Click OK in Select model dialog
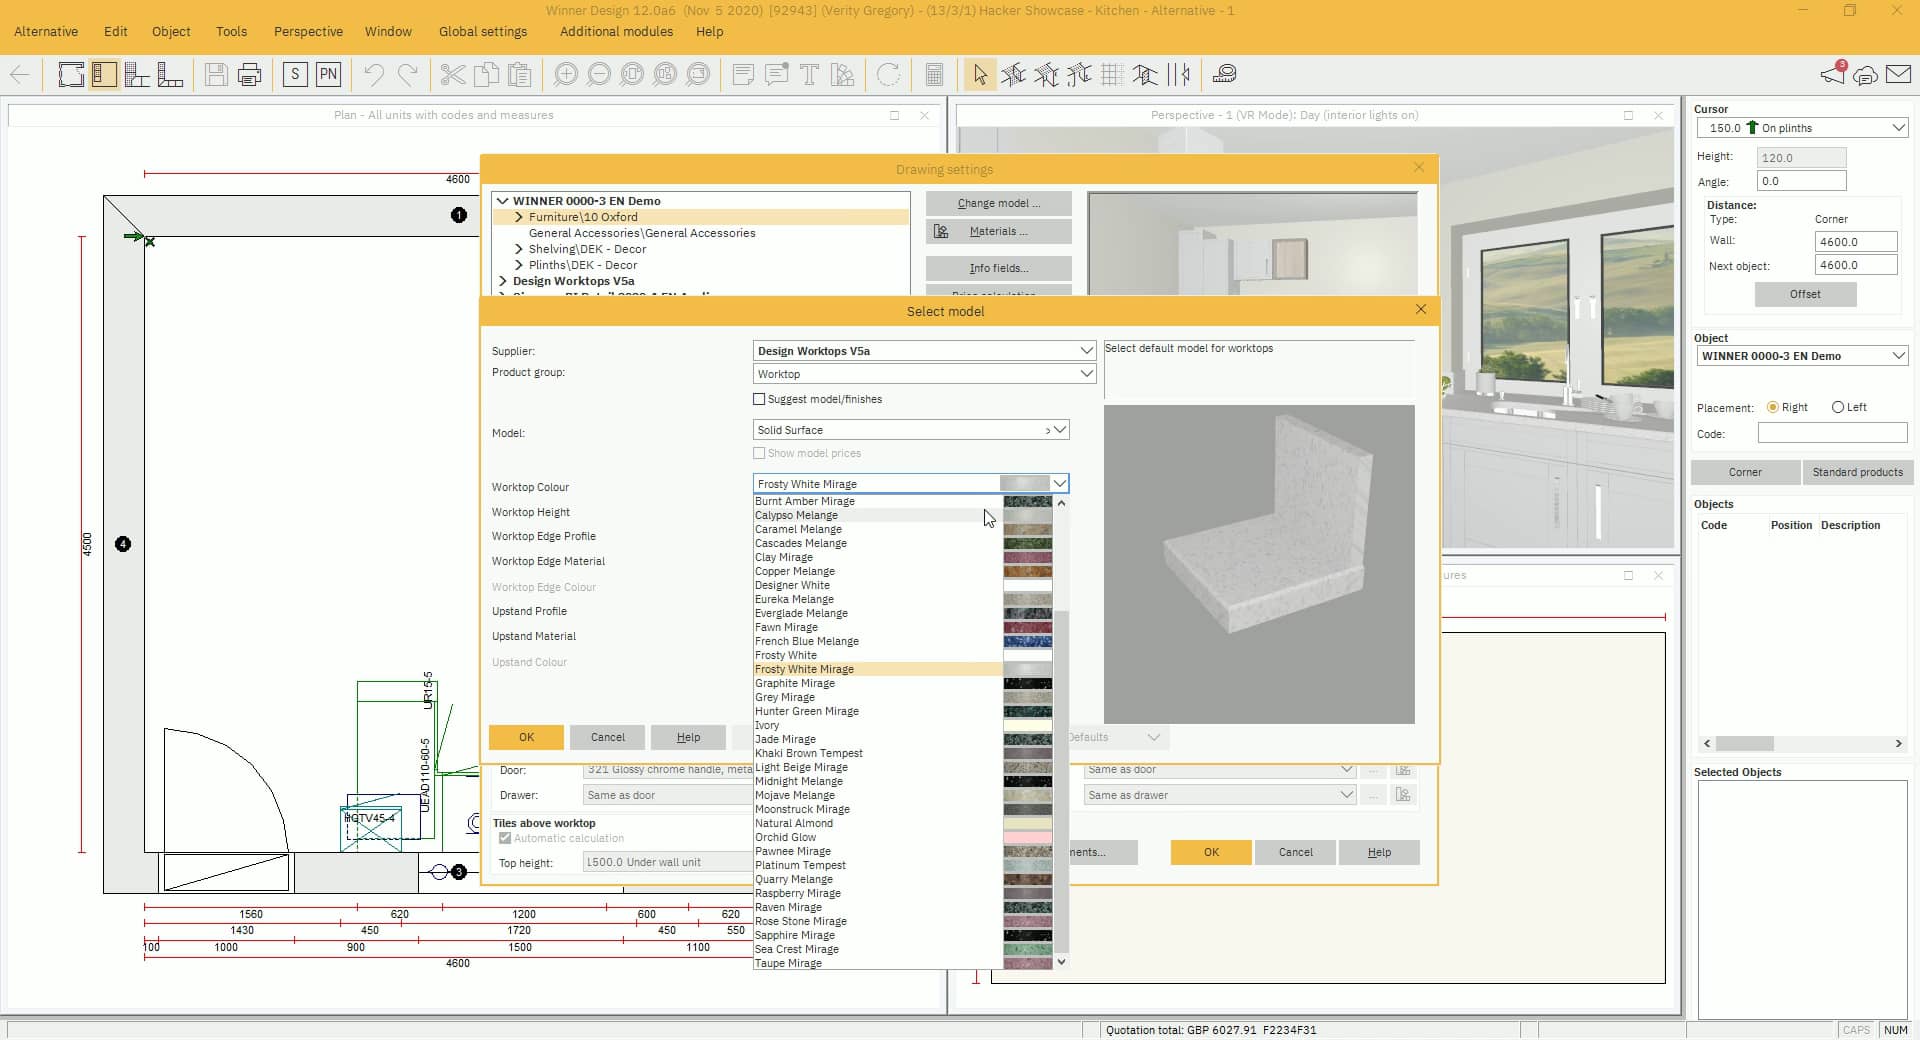This screenshot has width=1920, height=1040. [x=526, y=737]
